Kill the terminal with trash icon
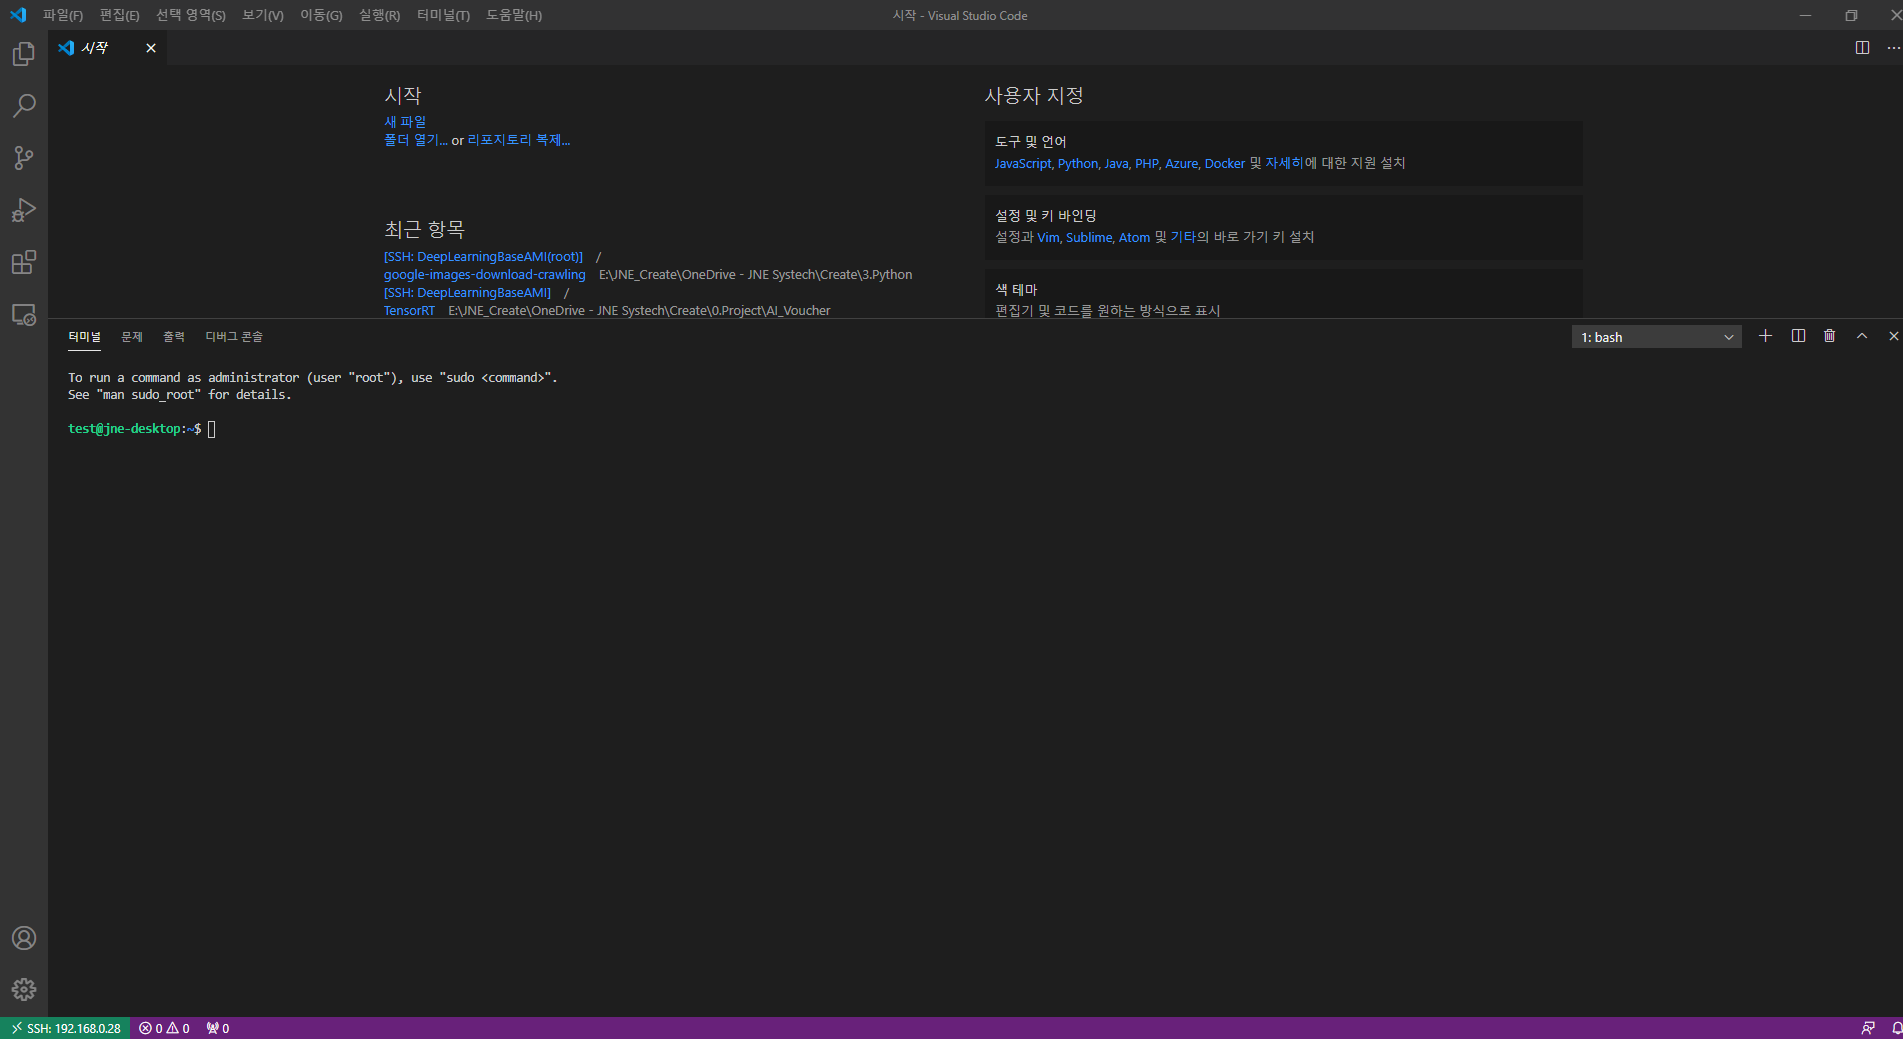The height and width of the screenshot is (1039, 1903). click(1829, 336)
